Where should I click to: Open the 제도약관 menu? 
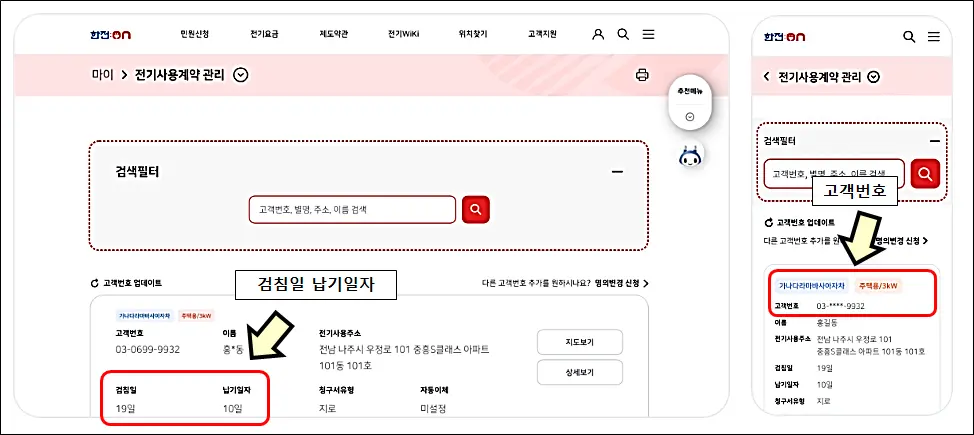pos(334,34)
